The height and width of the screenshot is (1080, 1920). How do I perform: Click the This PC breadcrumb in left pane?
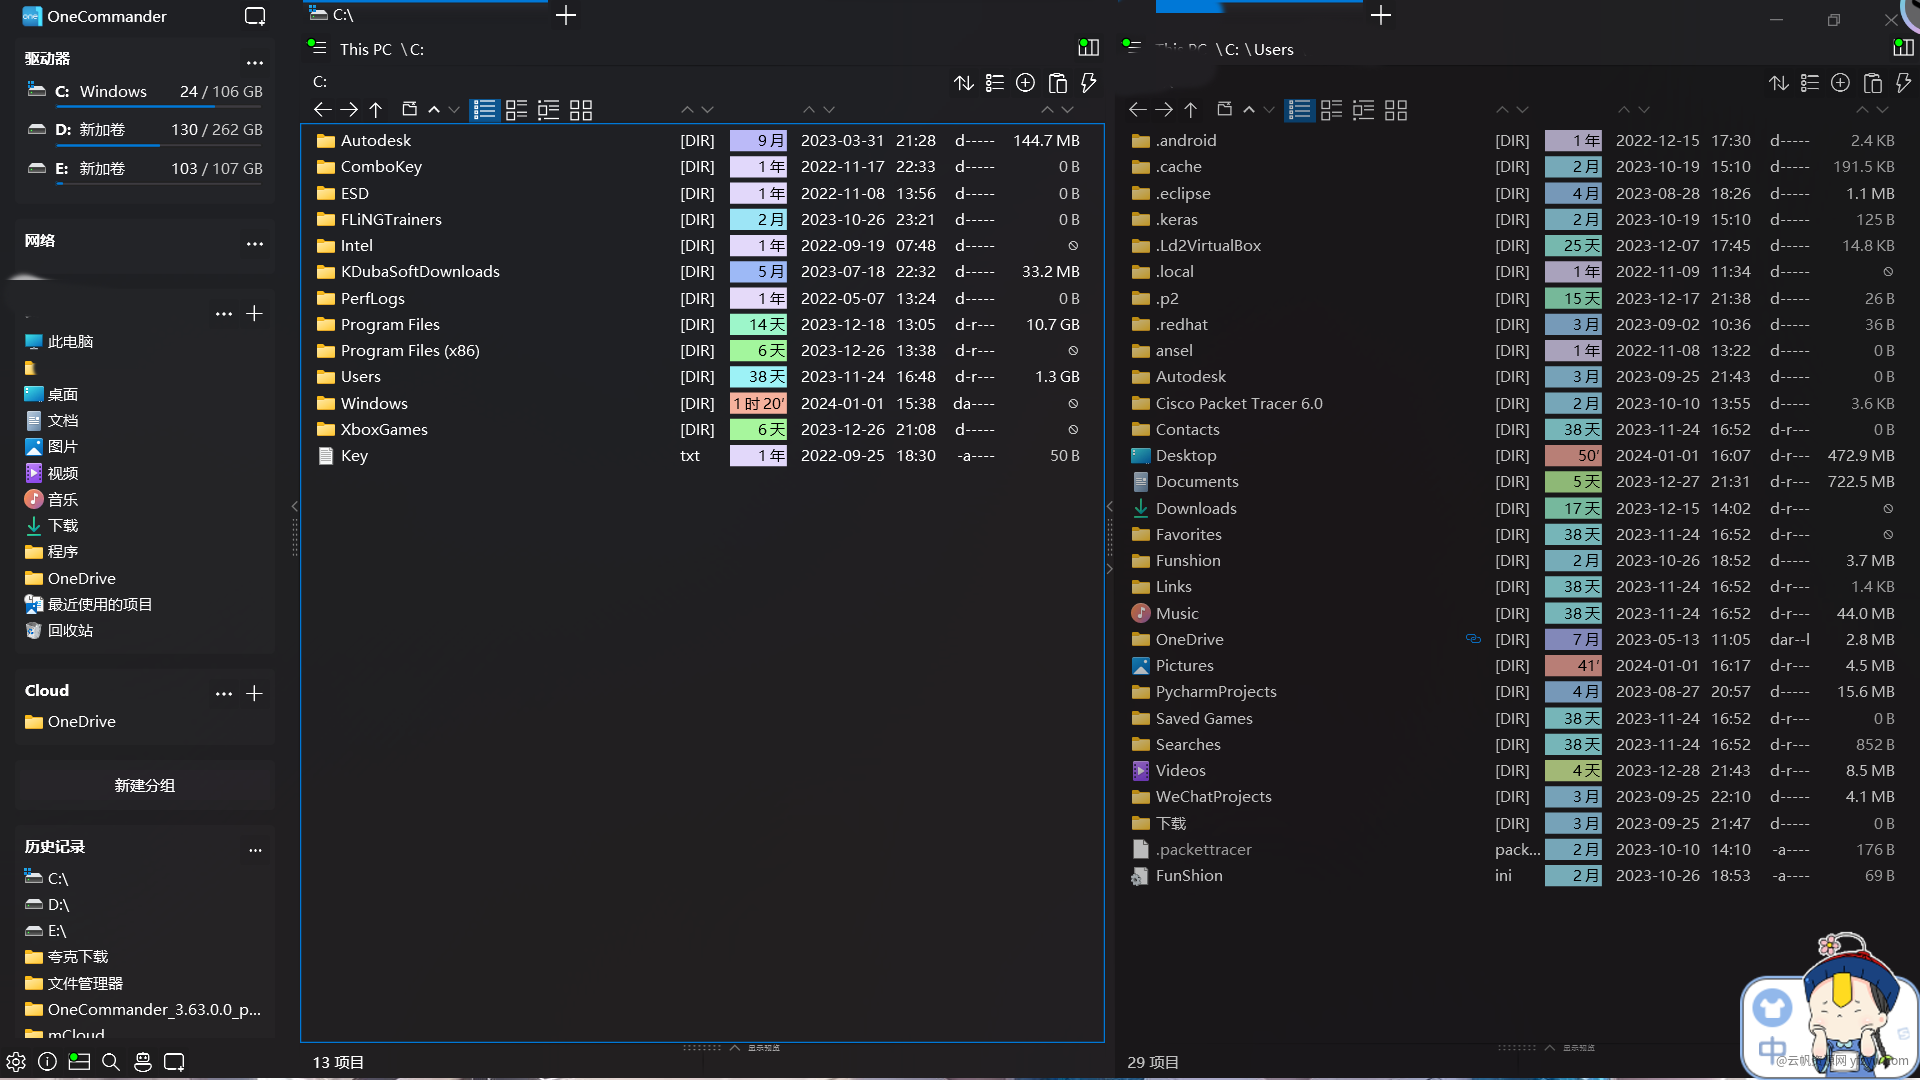(x=365, y=49)
